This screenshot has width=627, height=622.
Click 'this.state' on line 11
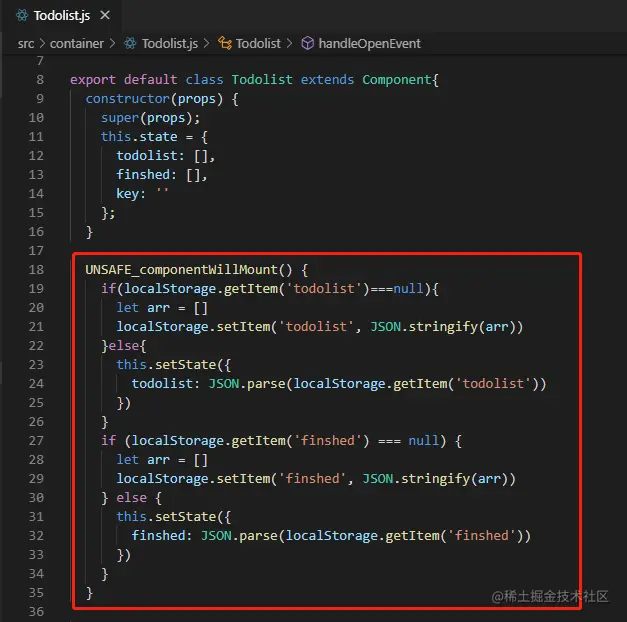click(139, 137)
